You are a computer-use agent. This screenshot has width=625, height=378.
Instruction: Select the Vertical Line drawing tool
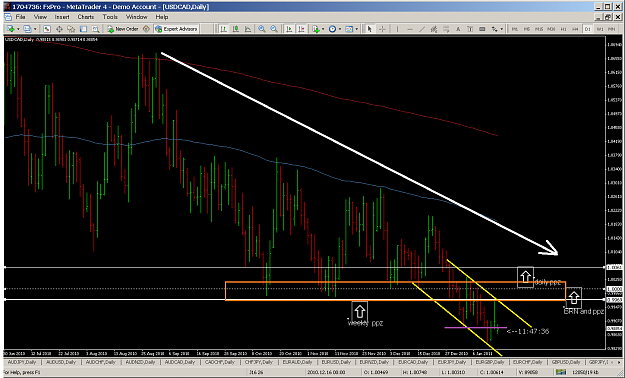click(x=397, y=29)
